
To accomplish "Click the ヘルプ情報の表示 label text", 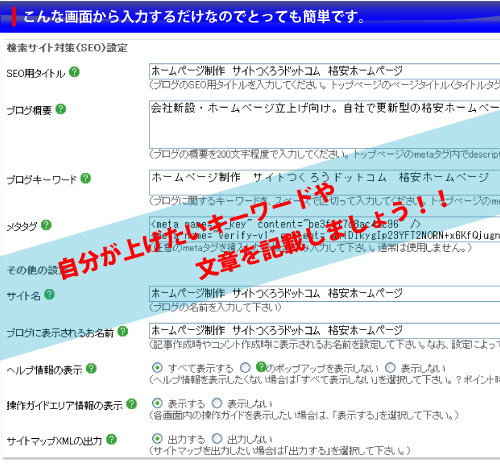I will [x=44, y=370].
